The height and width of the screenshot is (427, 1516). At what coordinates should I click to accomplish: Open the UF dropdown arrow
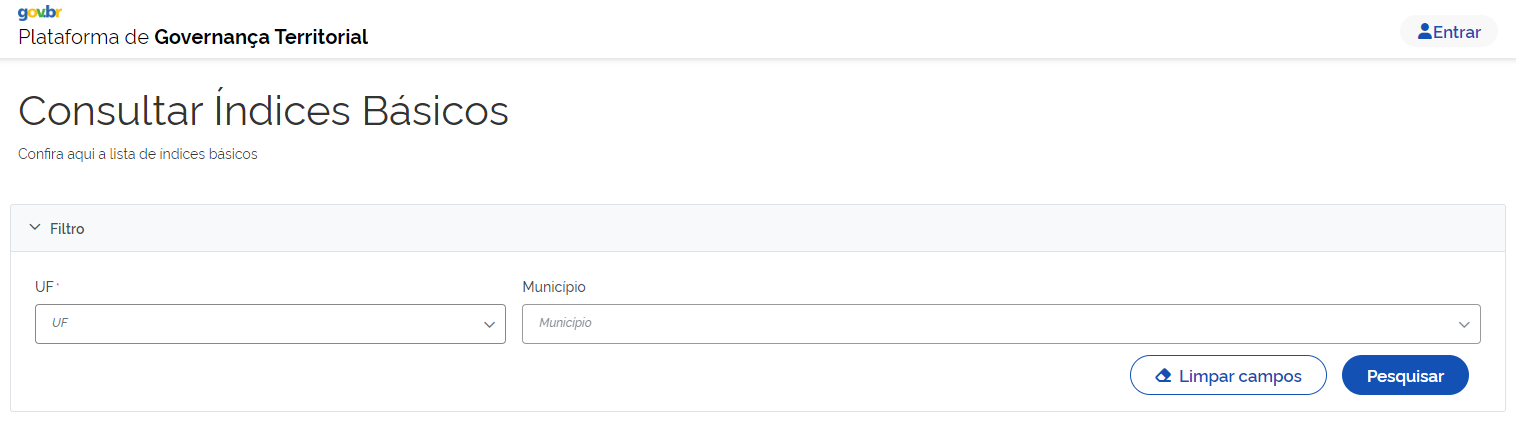(489, 325)
